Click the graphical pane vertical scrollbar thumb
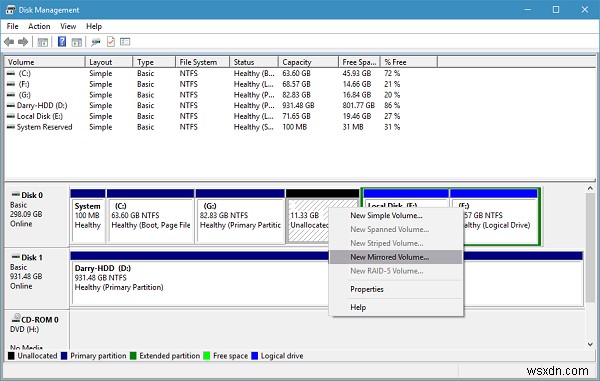Screen dimensions: 600x381 pyautogui.click(x=590, y=248)
